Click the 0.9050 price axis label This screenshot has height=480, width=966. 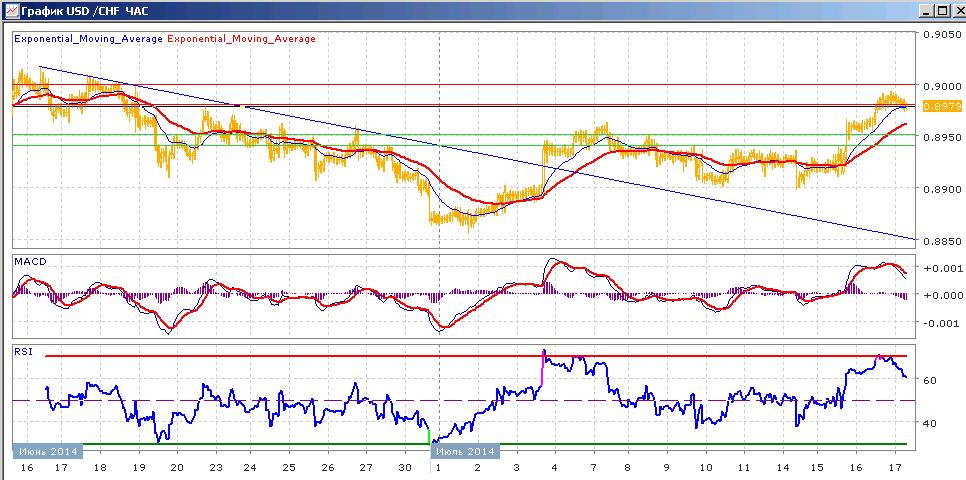click(943, 34)
